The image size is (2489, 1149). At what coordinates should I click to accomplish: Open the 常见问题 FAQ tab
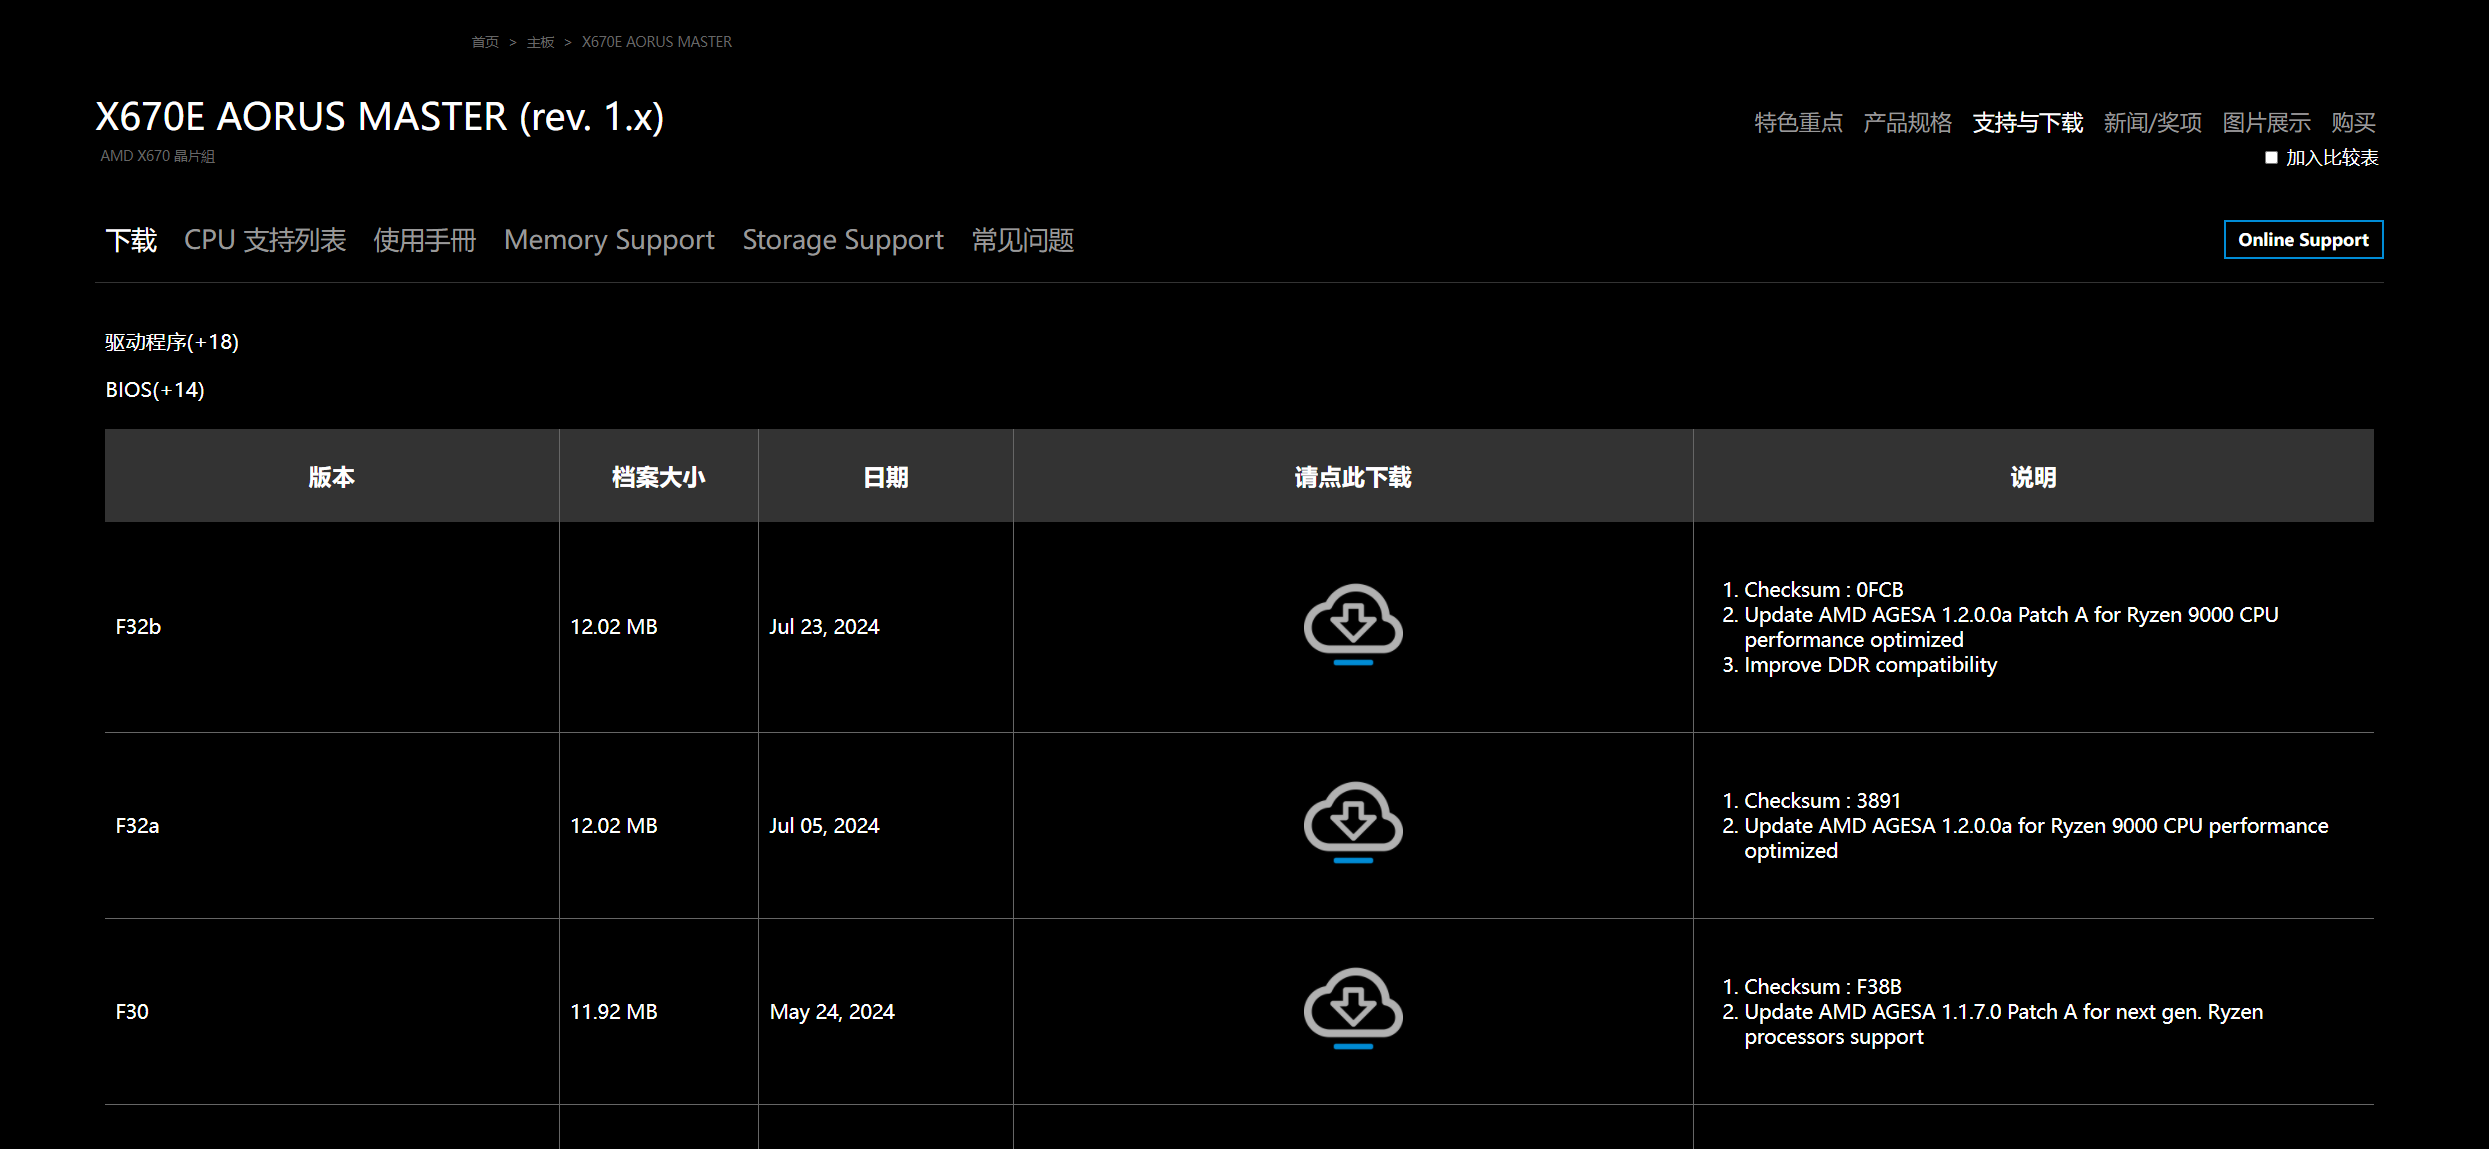(1023, 240)
